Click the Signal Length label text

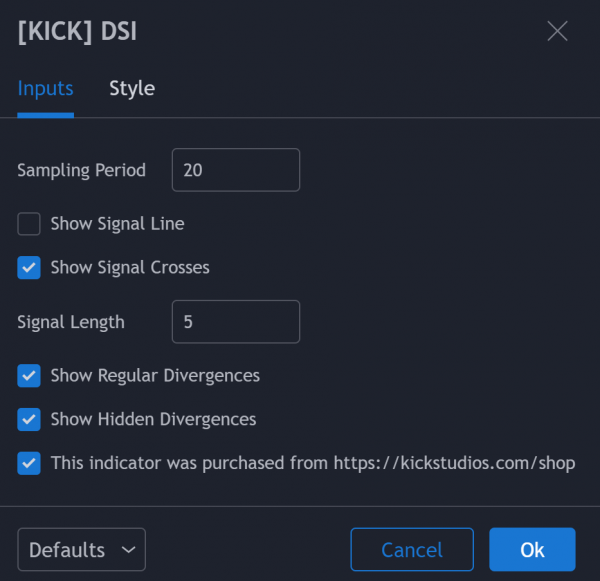pyautogui.click(x=71, y=322)
